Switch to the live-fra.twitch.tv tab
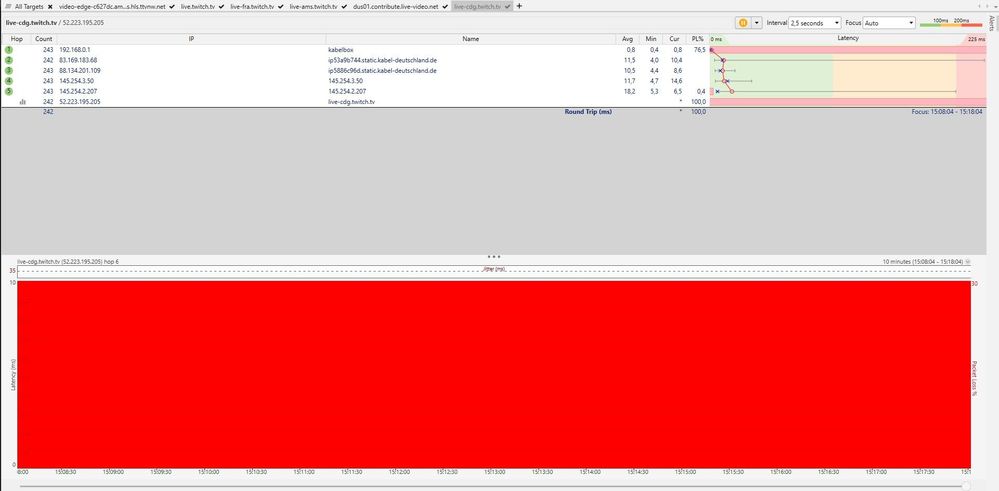This screenshot has height=491, width=999. pyautogui.click(x=252, y=6)
